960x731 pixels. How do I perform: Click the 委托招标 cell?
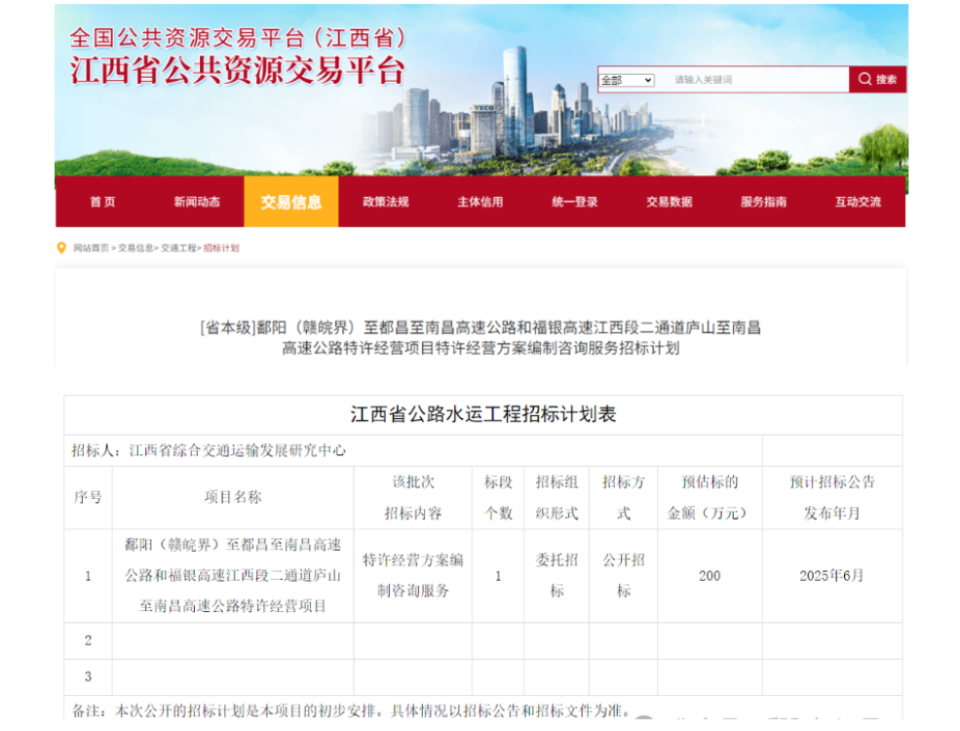pyautogui.click(x=557, y=575)
